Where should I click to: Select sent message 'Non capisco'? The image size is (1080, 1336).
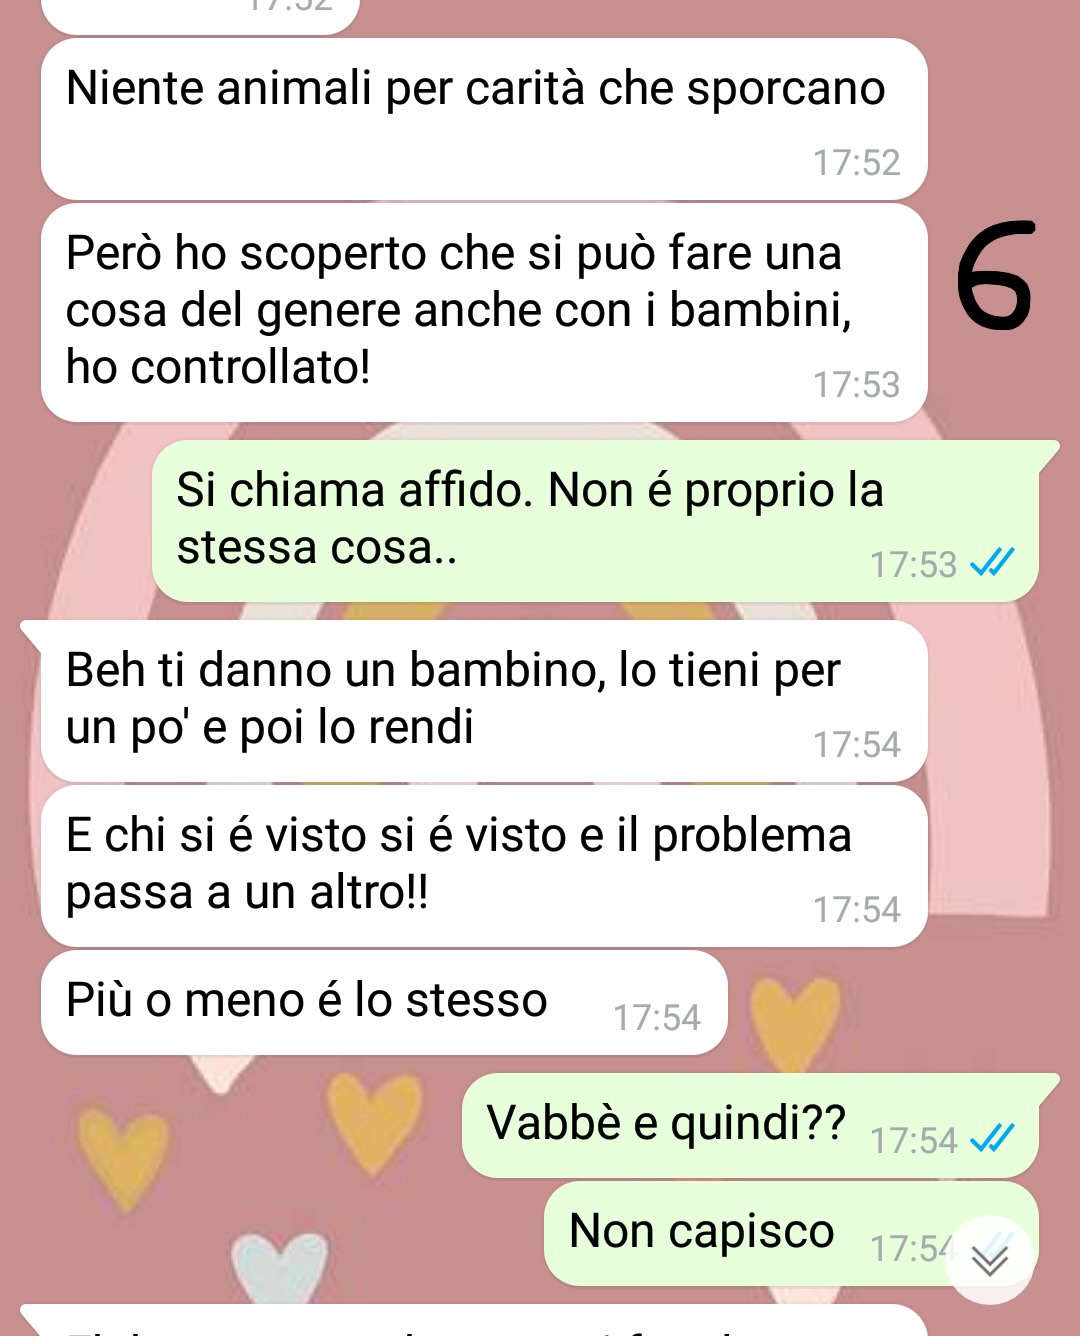(791, 1234)
